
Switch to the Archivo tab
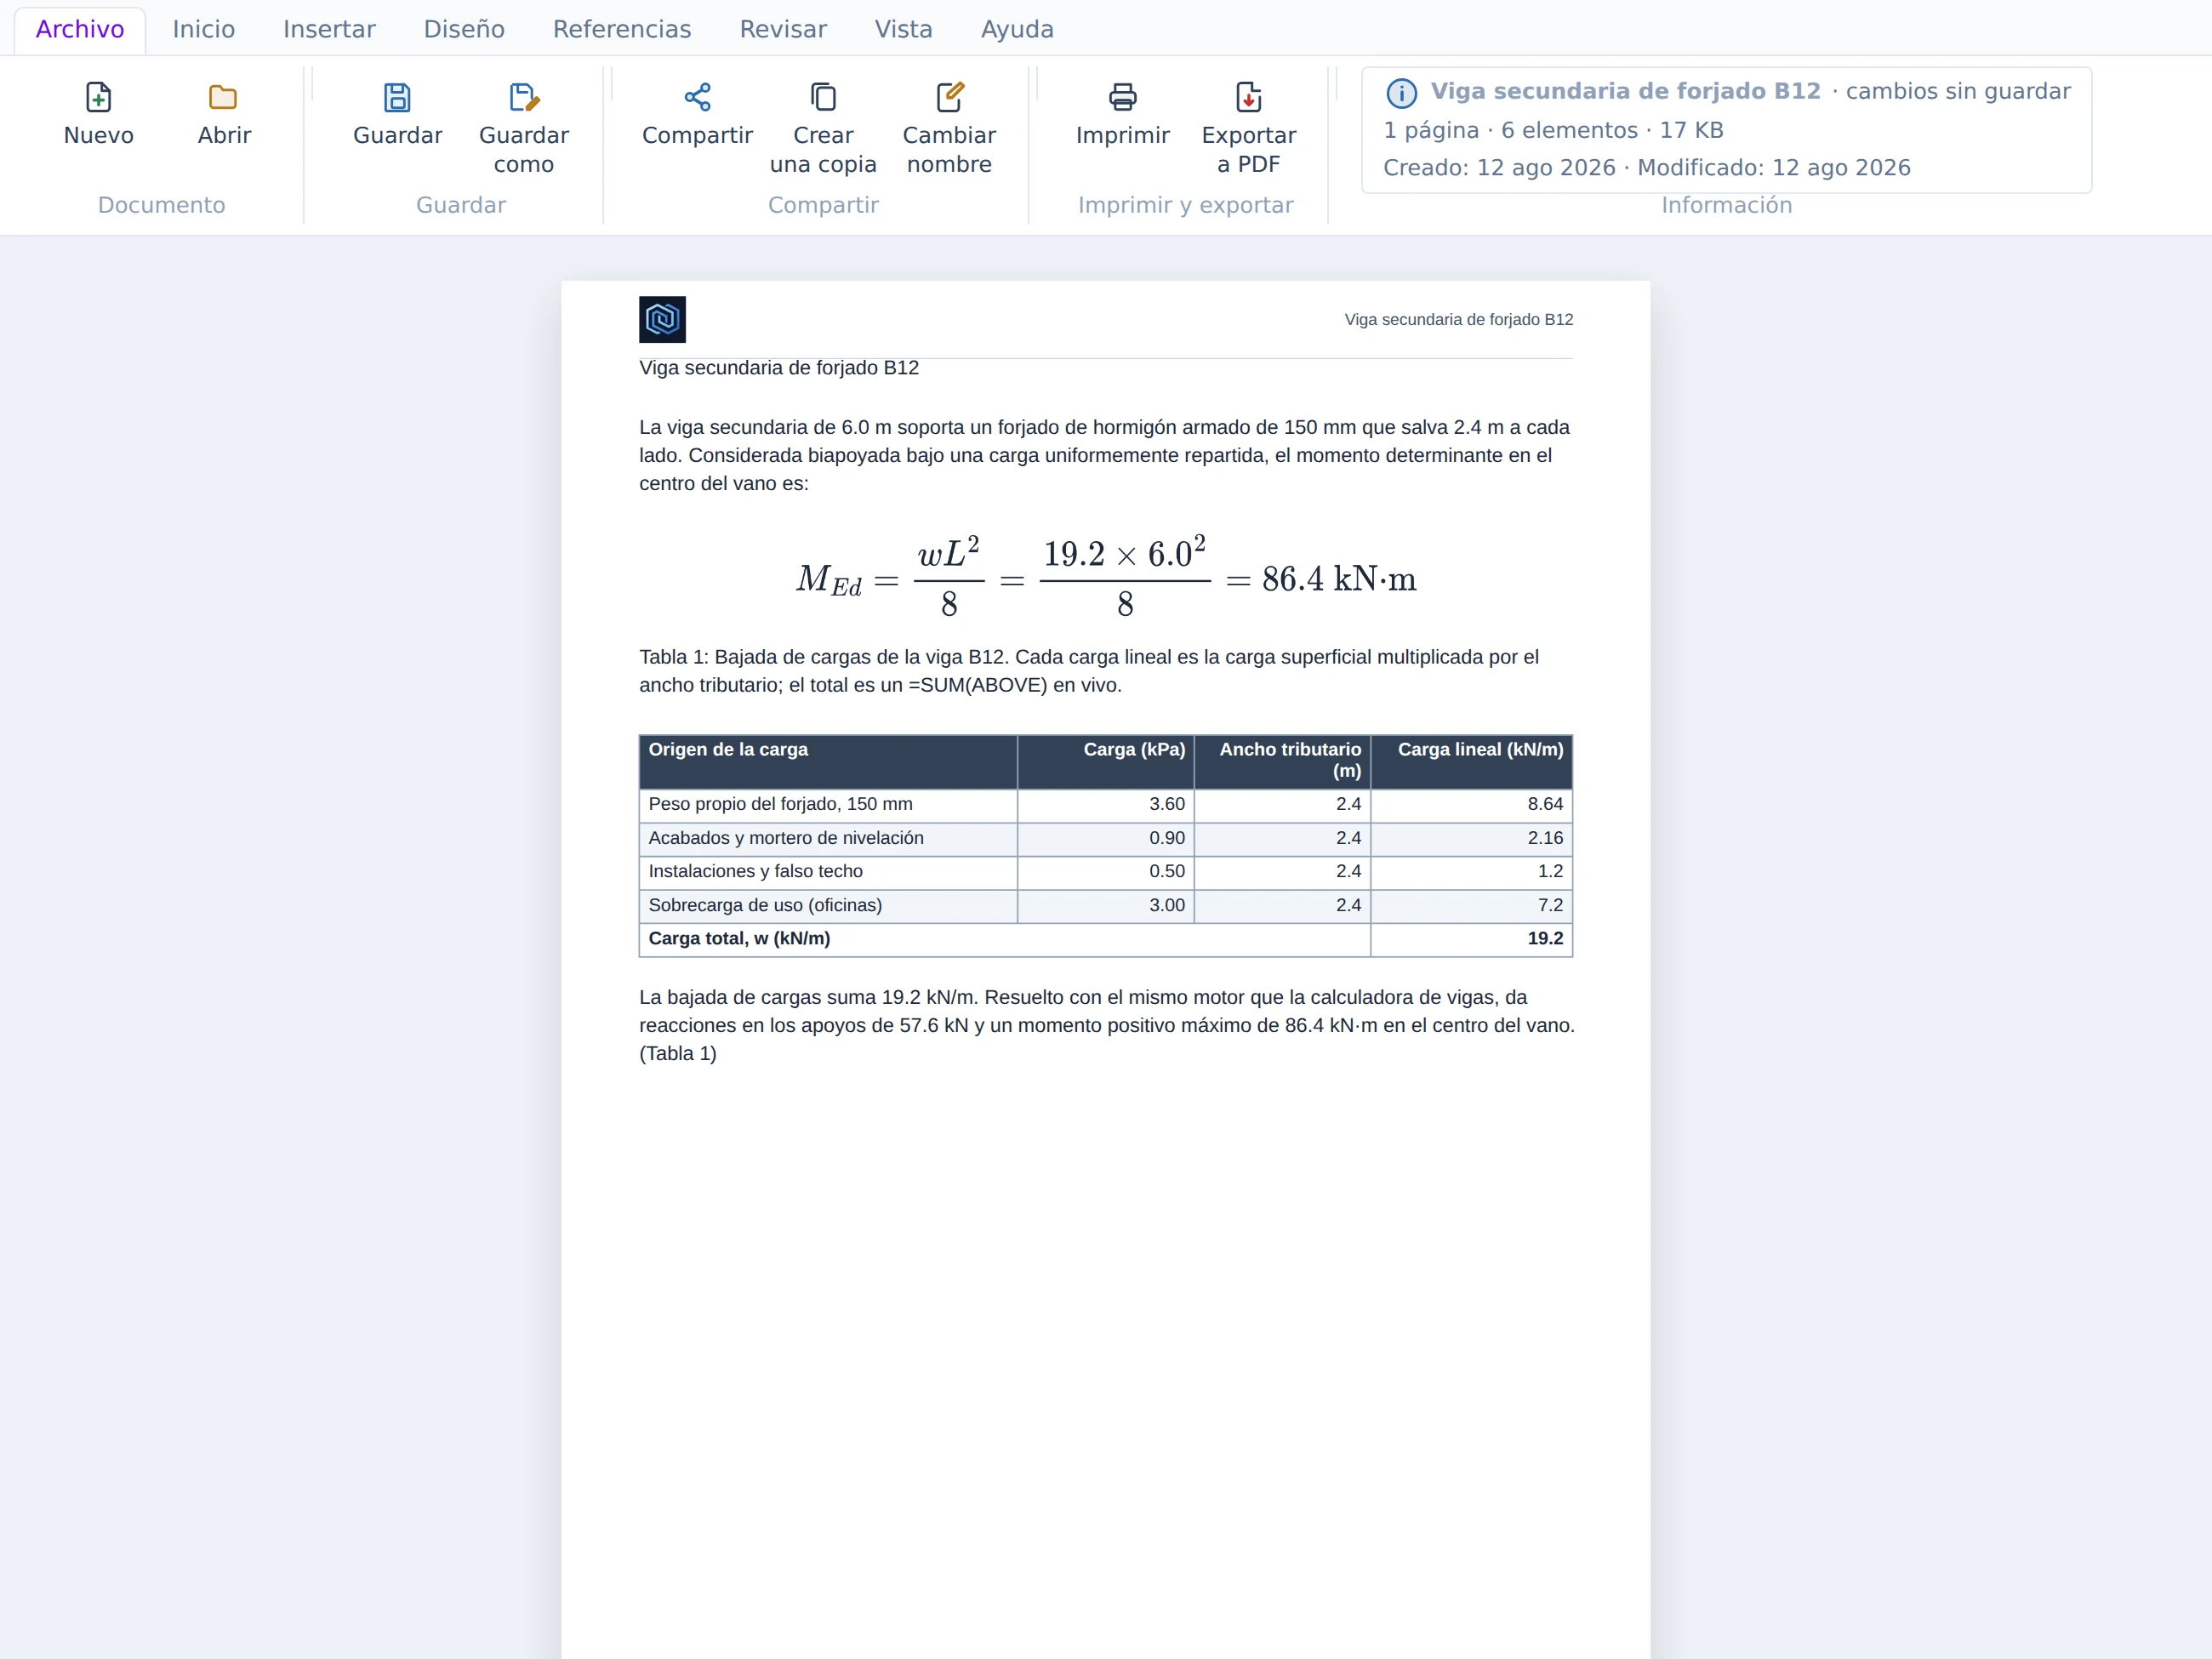click(80, 29)
